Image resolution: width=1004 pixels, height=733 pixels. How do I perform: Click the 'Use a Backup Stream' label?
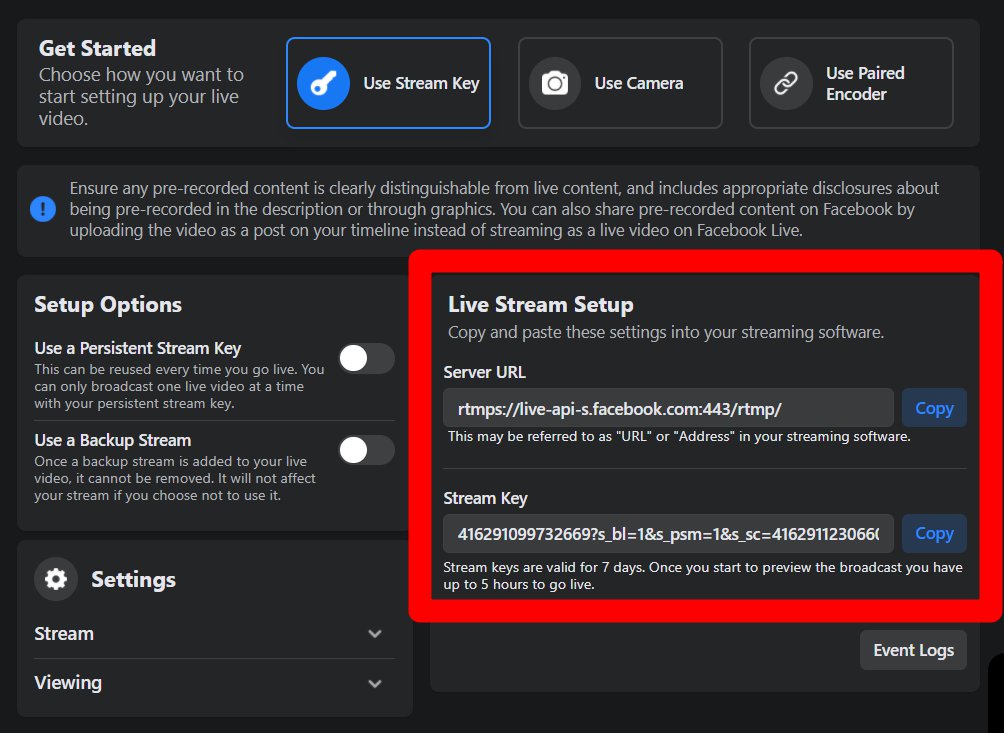point(113,440)
